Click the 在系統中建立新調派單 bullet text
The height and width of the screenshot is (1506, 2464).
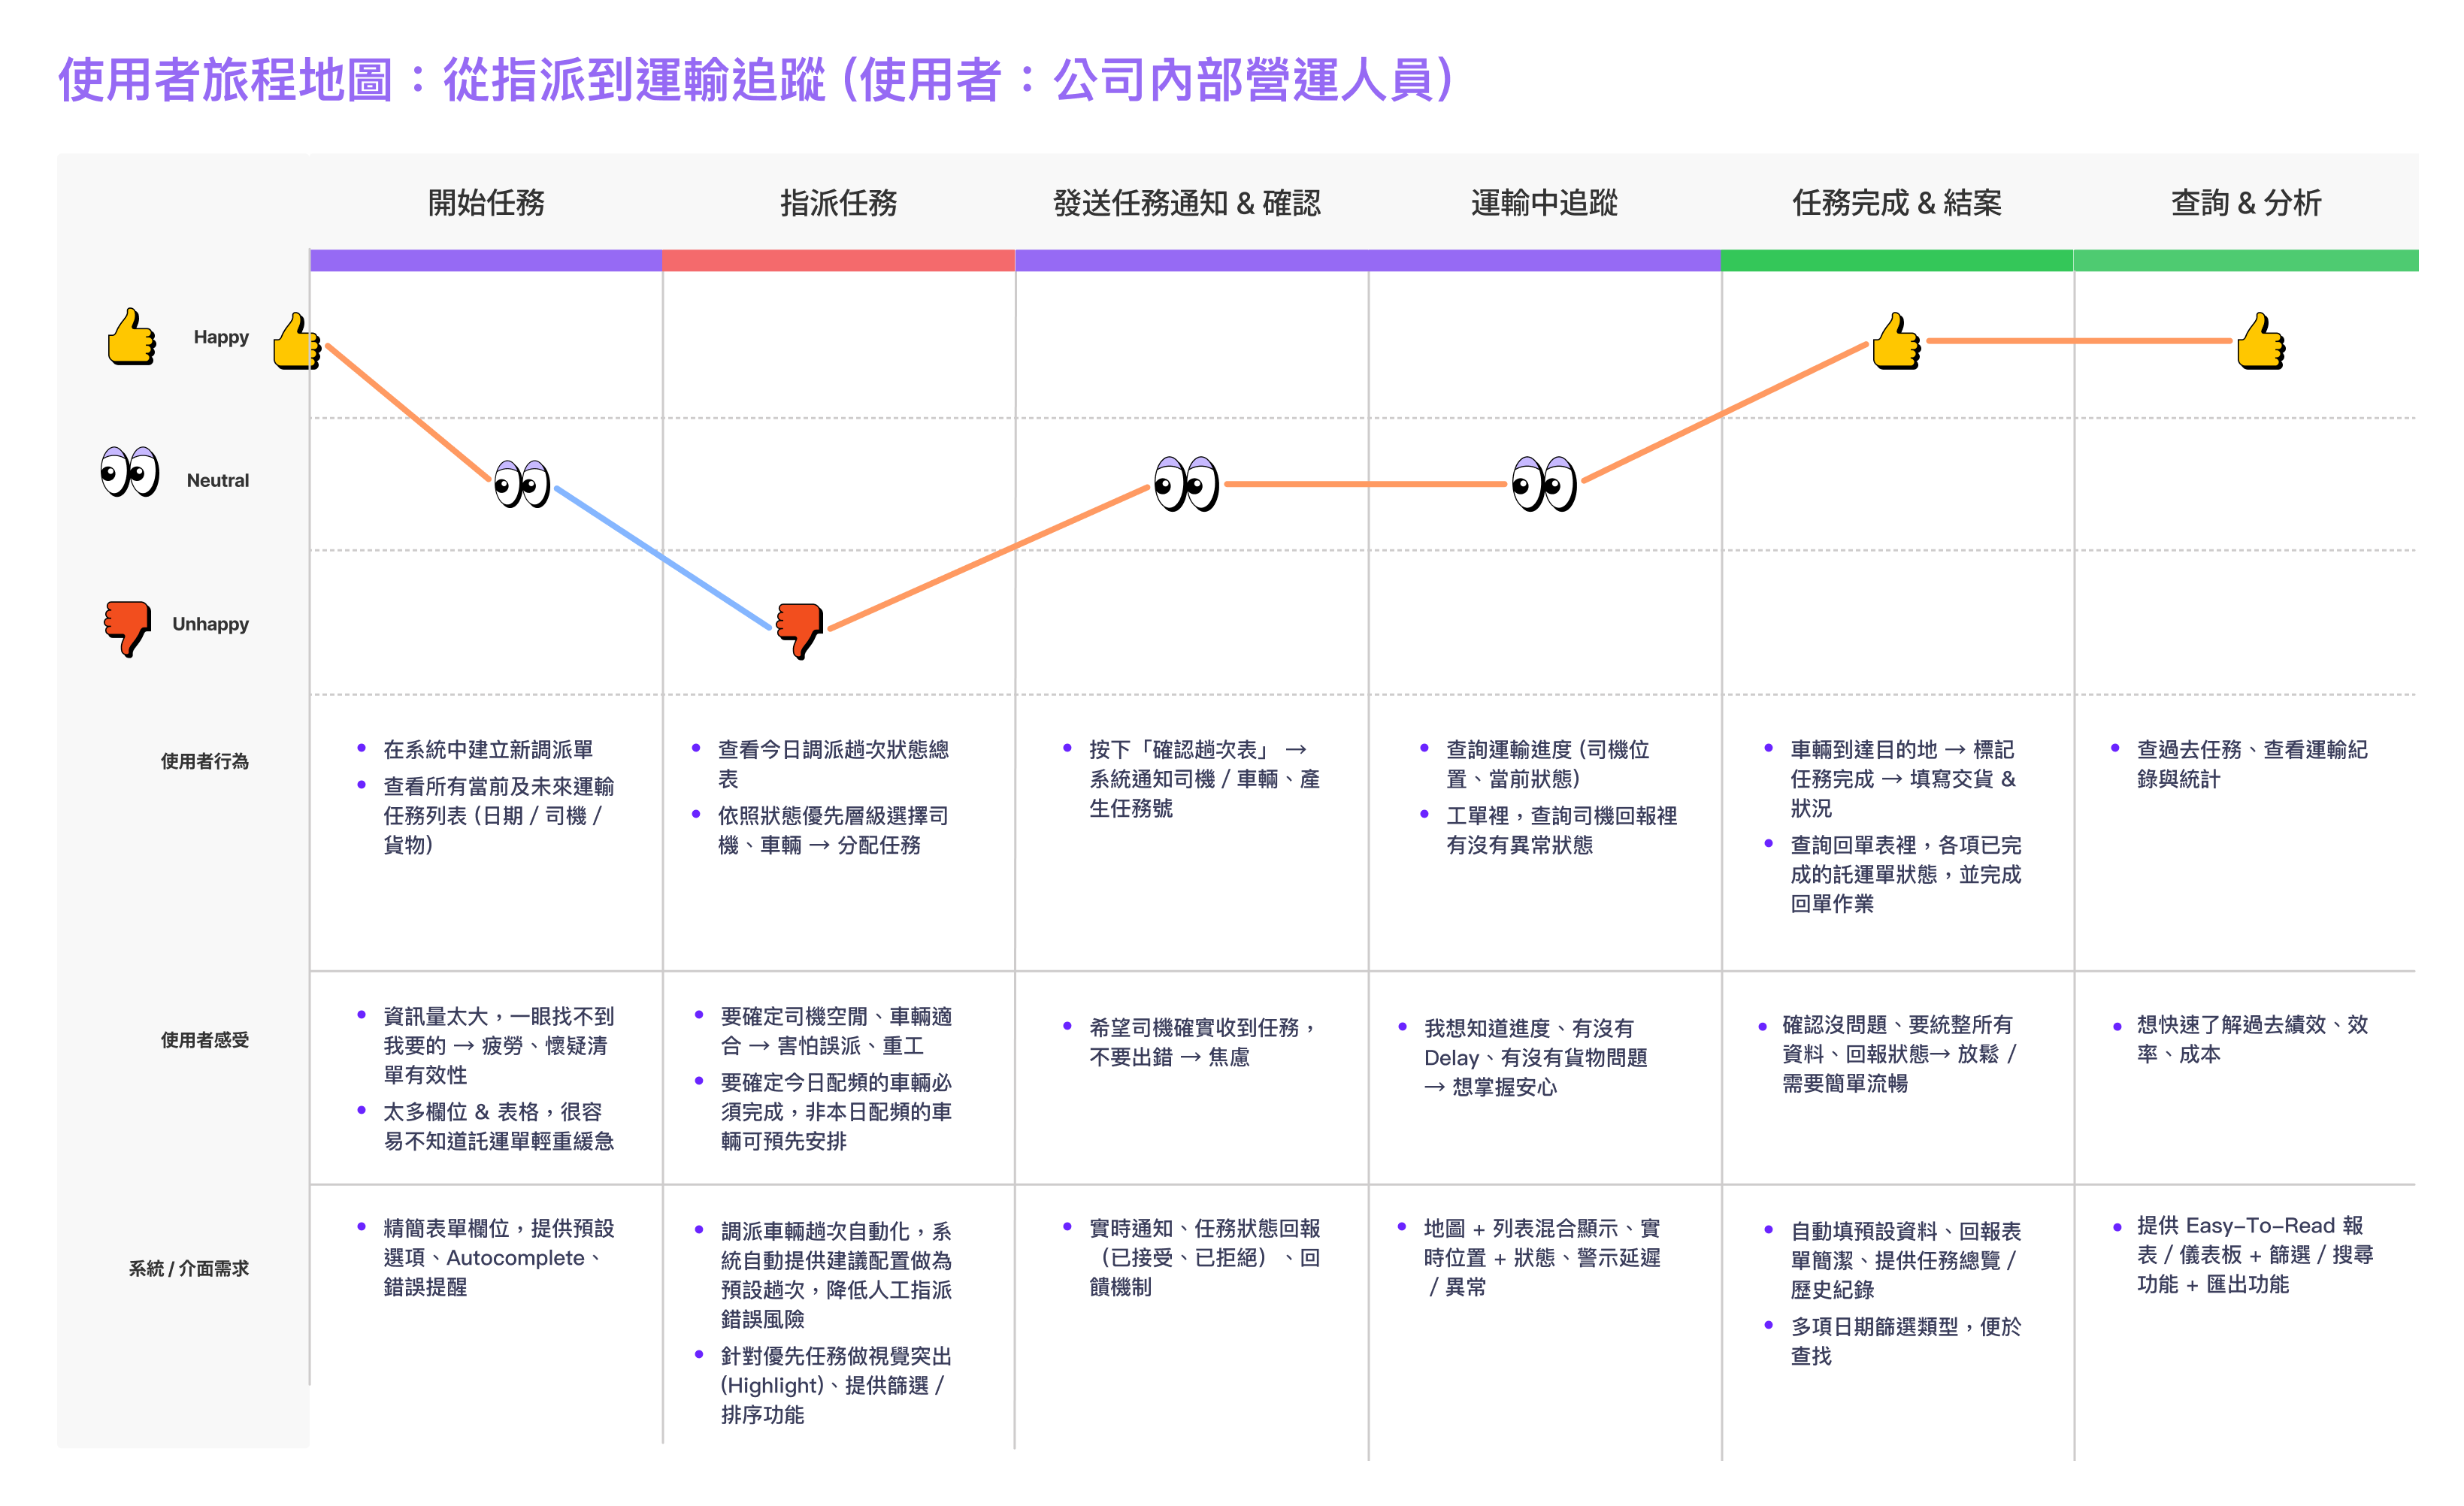[488, 749]
